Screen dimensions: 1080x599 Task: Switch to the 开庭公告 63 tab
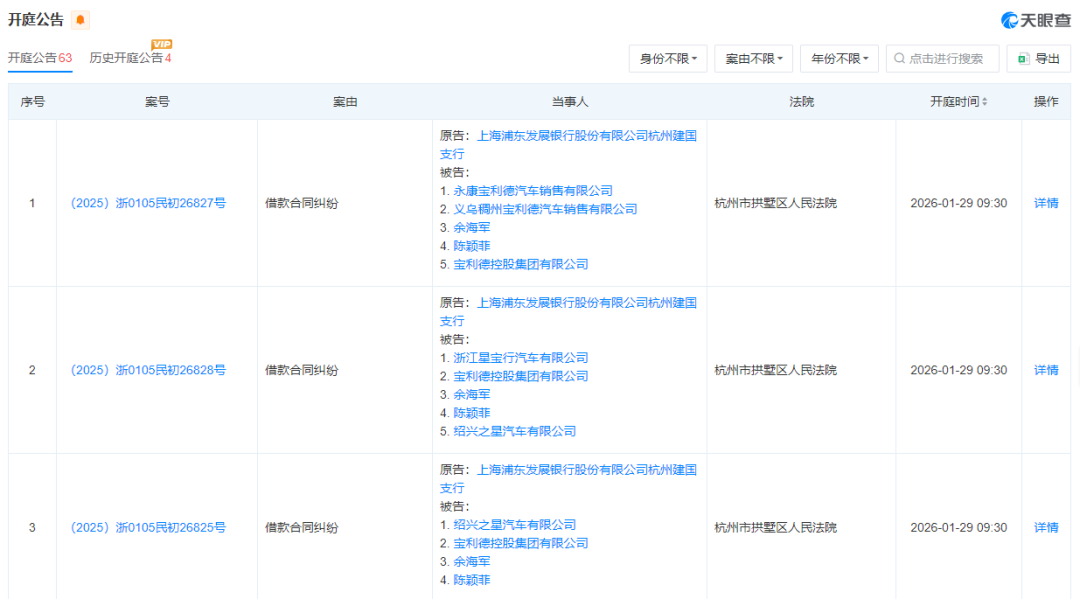click(x=40, y=58)
